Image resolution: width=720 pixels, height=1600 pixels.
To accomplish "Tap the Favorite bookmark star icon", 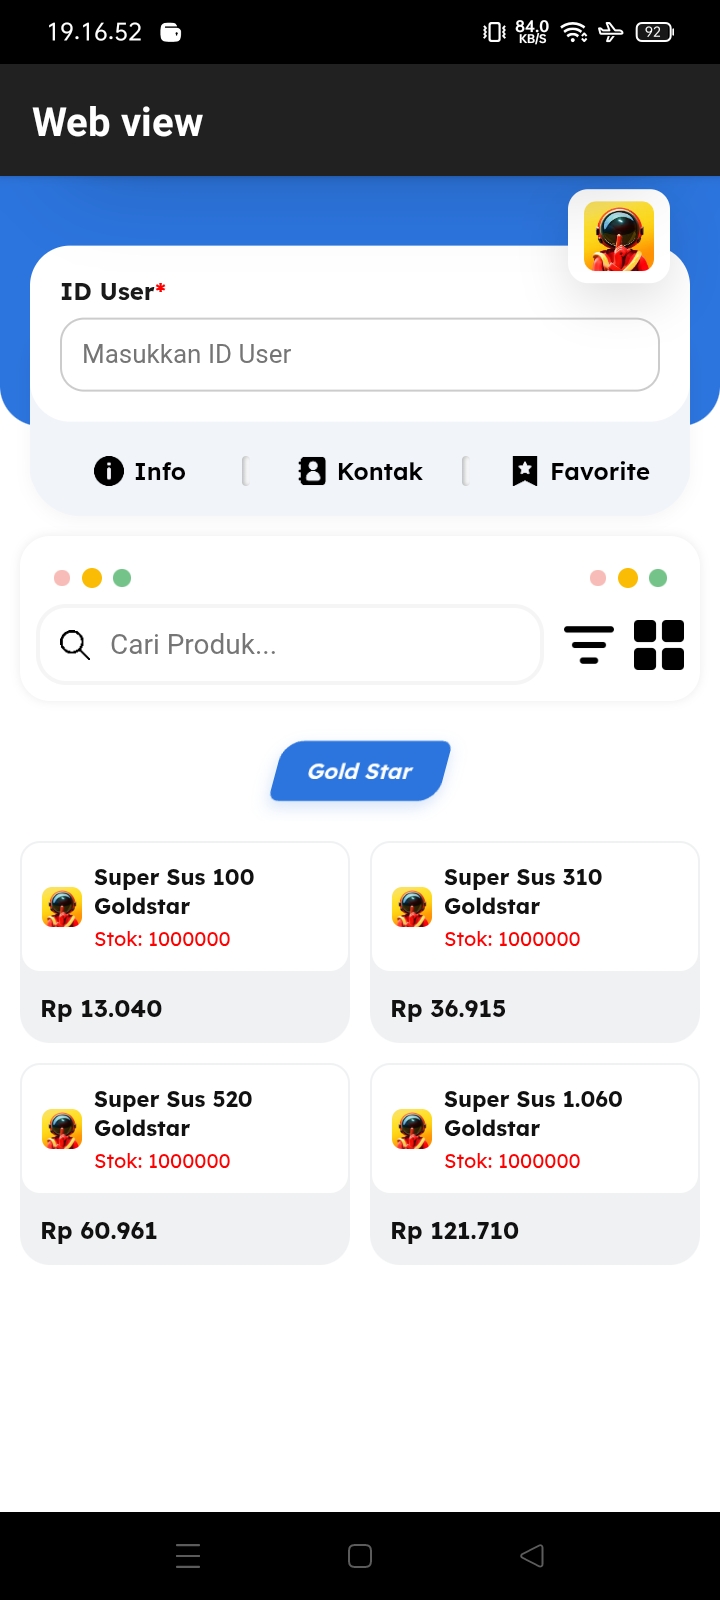I will tap(525, 471).
